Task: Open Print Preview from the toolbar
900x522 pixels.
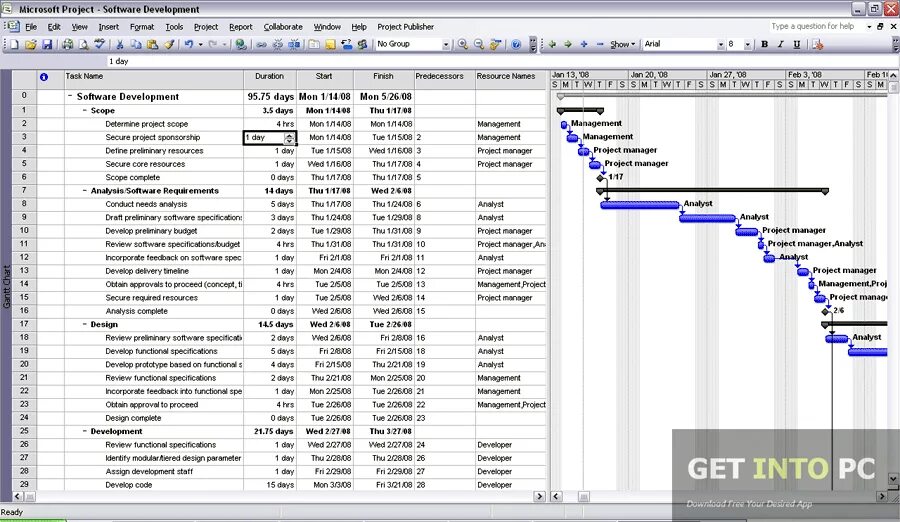Action: pos(84,44)
